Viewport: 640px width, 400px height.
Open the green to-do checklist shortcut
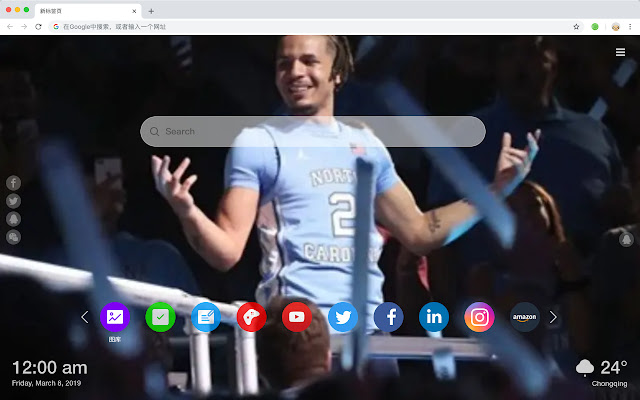(x=160, y=317)
